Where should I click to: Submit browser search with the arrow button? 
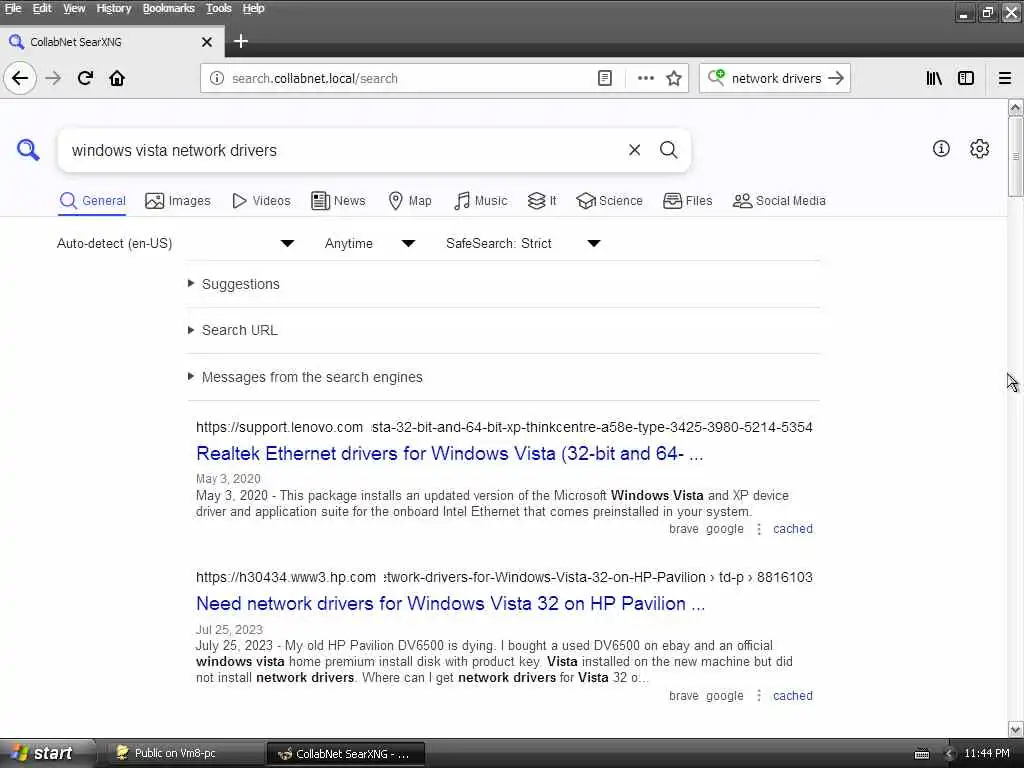pyautogui.click(x=836, y=78)
